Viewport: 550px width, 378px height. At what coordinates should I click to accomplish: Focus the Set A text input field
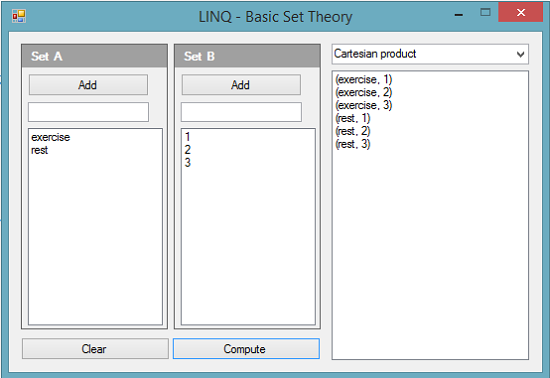click(88, 112)
